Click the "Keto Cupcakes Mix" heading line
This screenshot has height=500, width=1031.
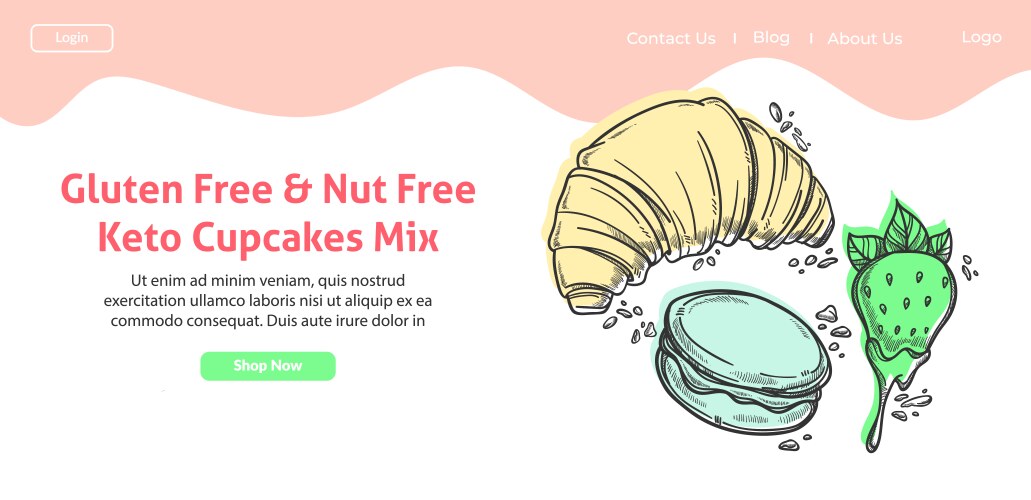(268, 238)
